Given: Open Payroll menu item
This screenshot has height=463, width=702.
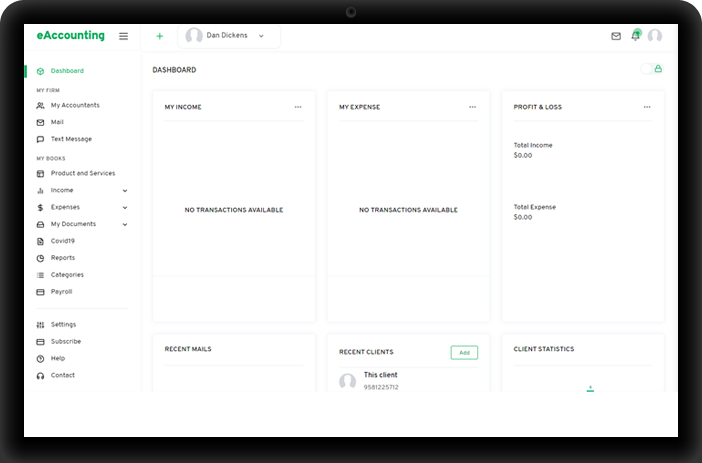Looking at the screenshot, I should (x=61, y=292).
